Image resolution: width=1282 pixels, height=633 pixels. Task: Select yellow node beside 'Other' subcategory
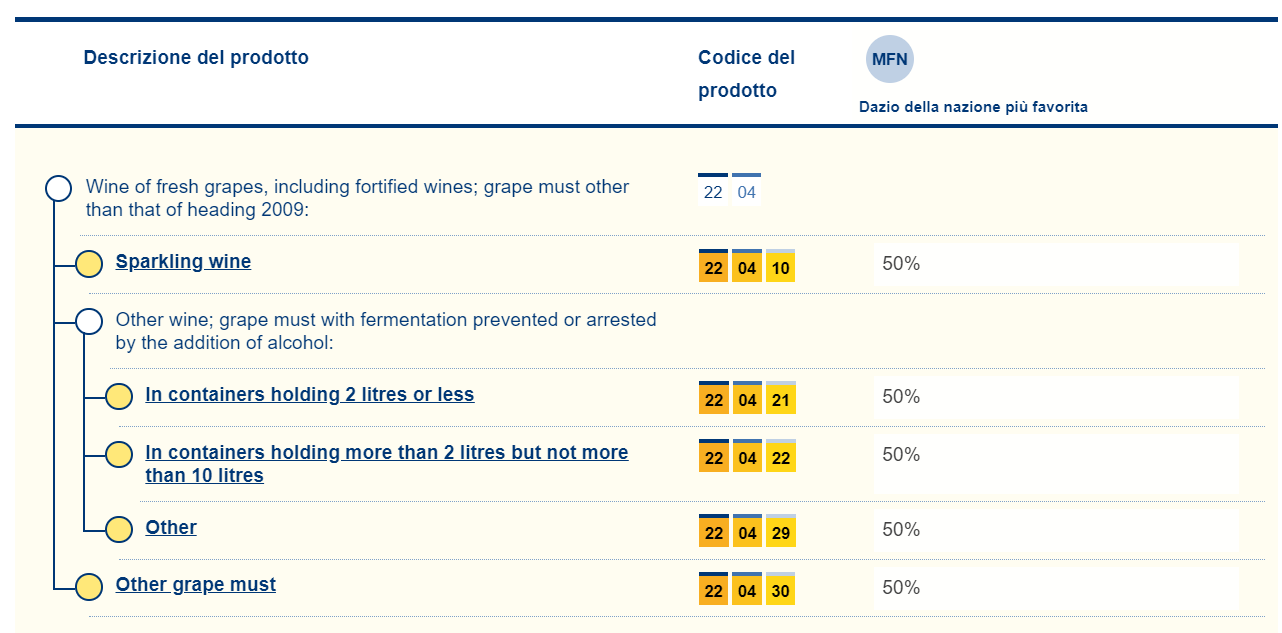tap(119, 530)
